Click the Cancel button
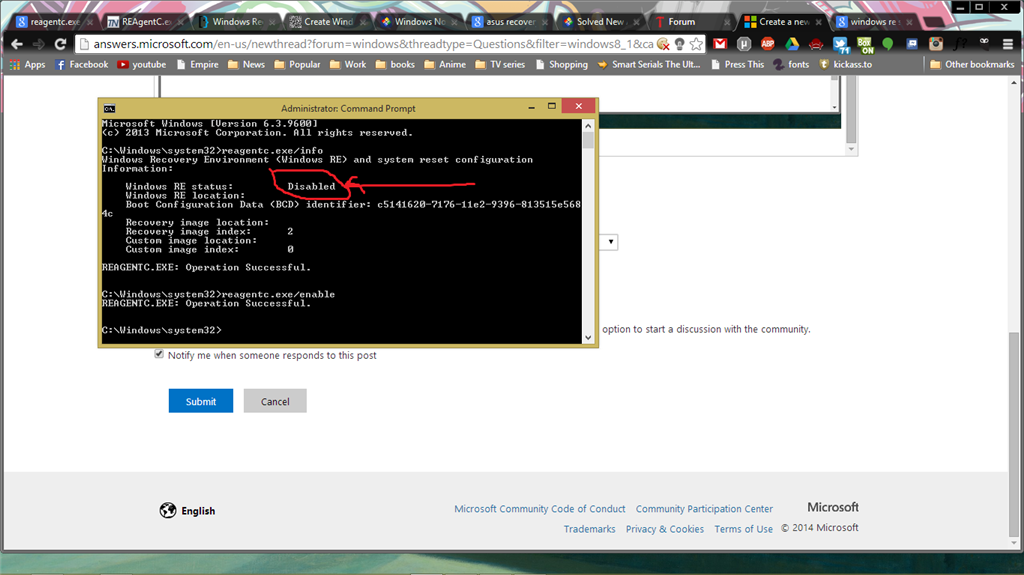This screenshot has height=575, width=1024. [x=275, y=401]
